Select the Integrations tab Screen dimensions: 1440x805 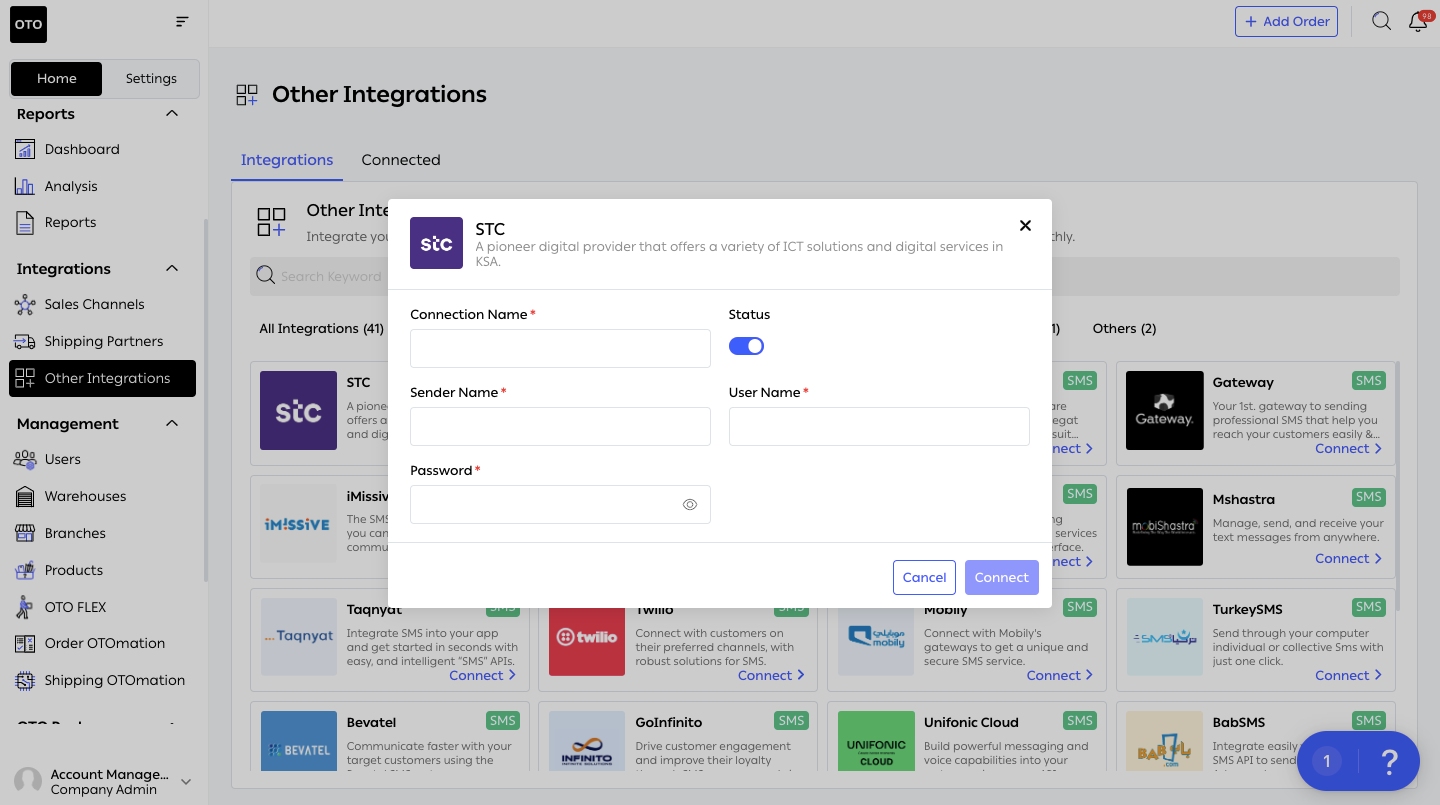287,160
